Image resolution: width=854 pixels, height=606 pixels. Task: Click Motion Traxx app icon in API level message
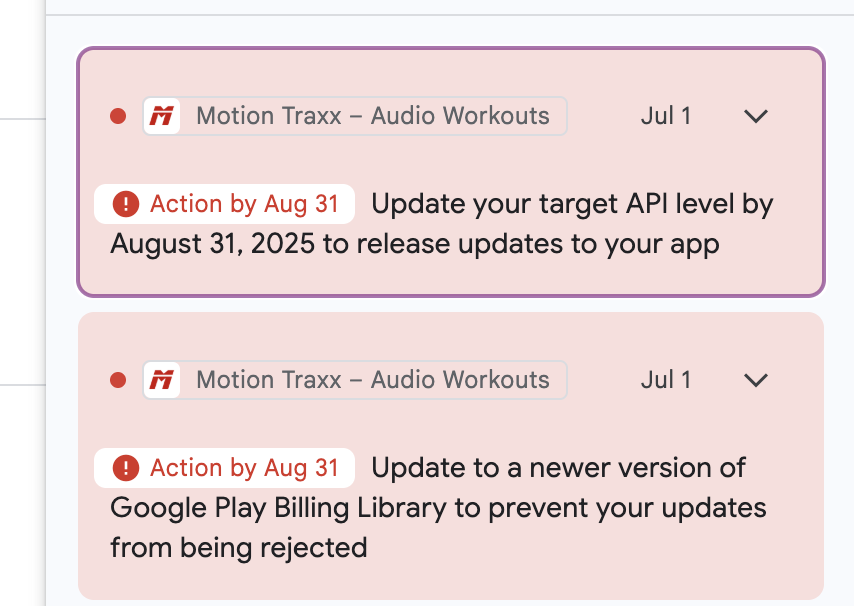click(161, 116)
